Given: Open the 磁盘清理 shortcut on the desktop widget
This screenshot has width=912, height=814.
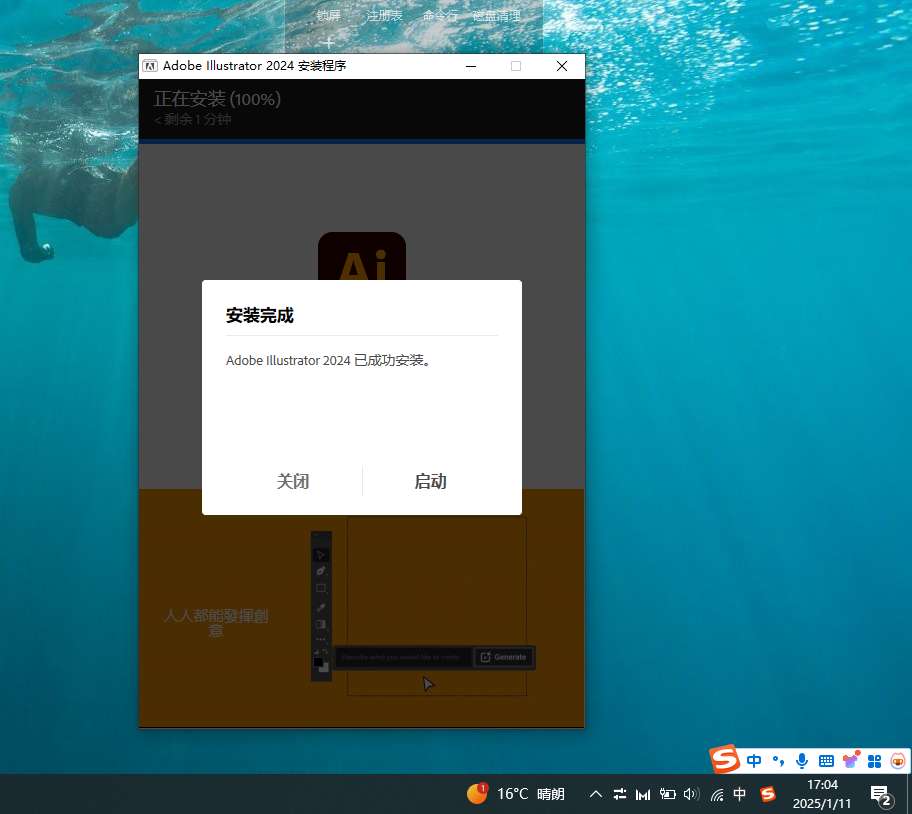Looking at the screenshot, I should coord(496,16).
